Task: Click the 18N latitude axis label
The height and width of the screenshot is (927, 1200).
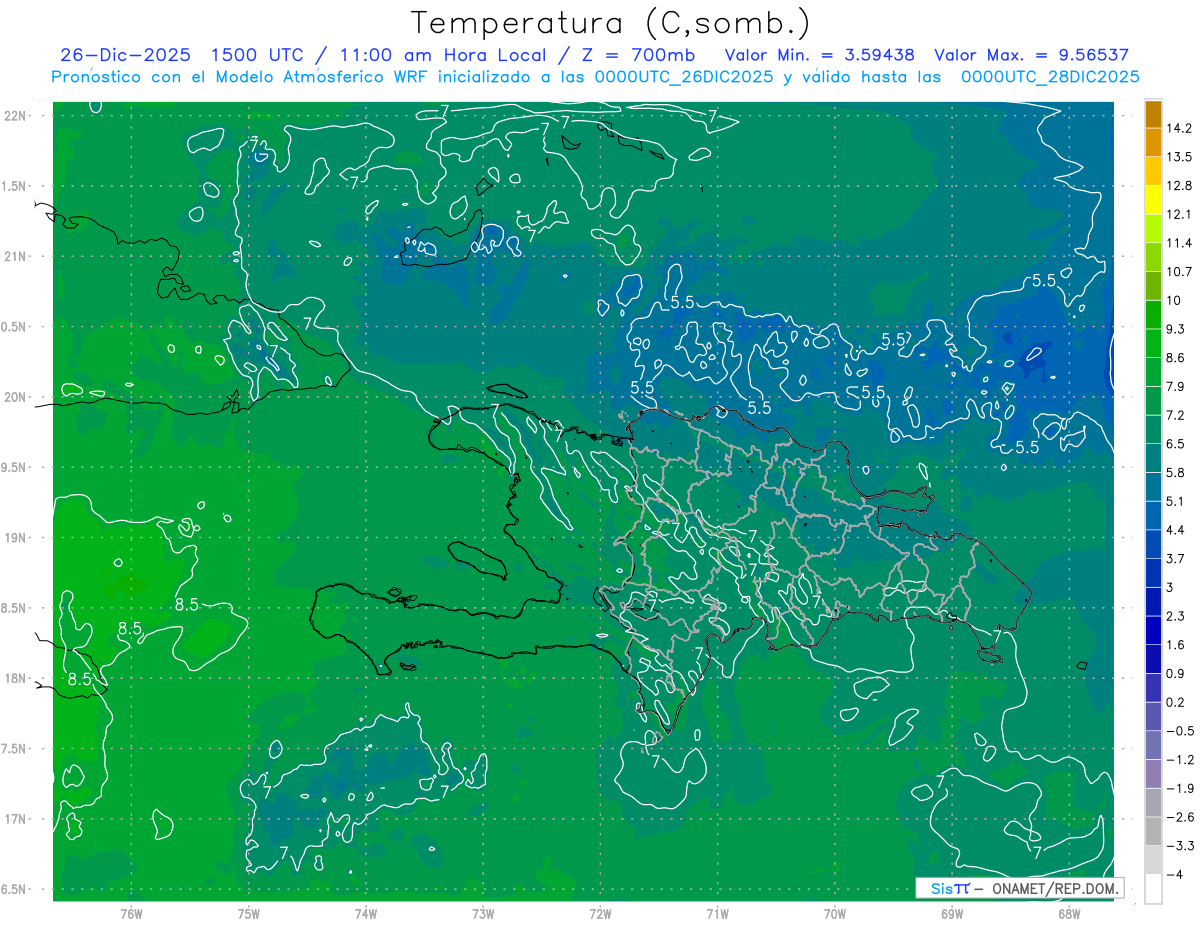Action: [x=15, y=679]
